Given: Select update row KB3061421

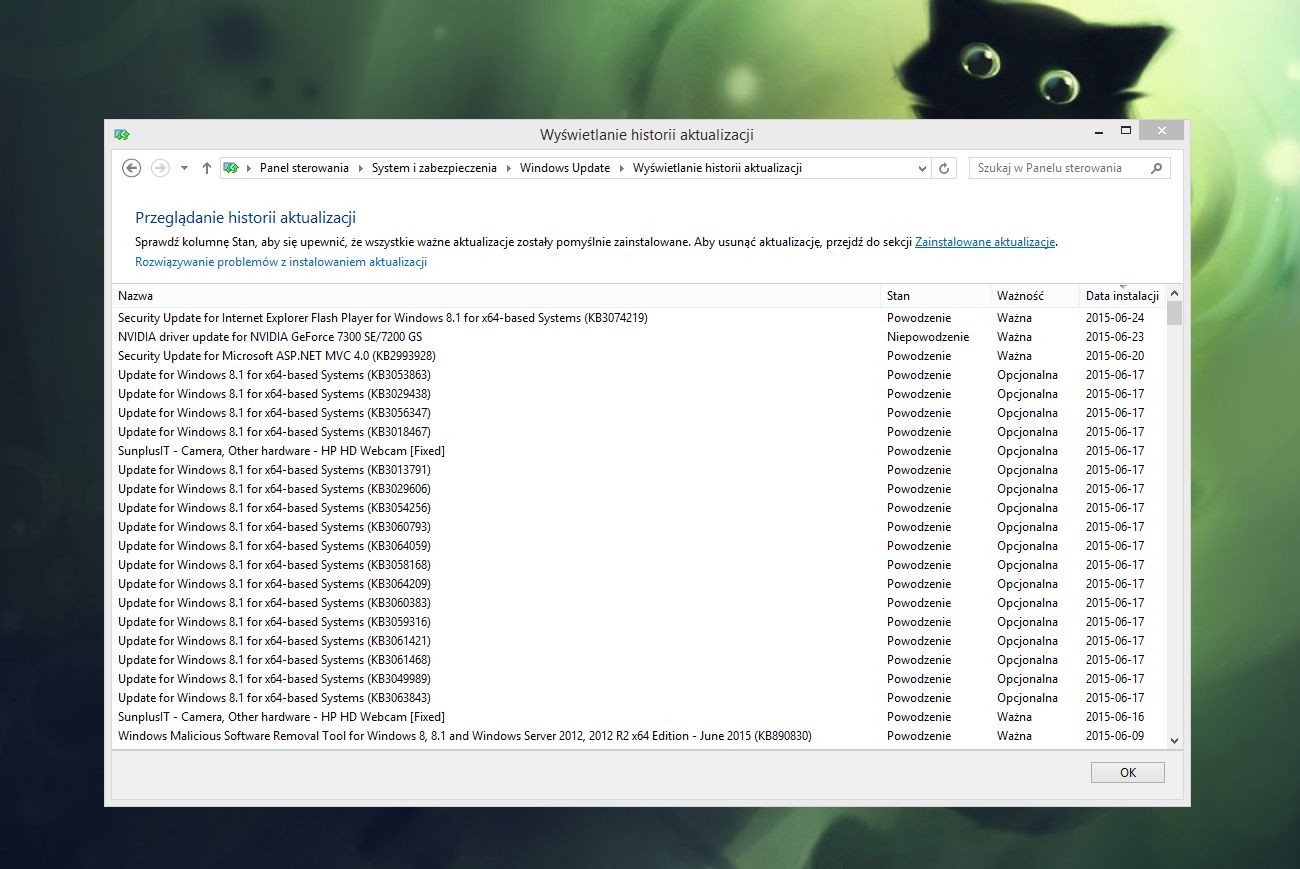Looking at the screenshot, I should click(x=638, y=641).
